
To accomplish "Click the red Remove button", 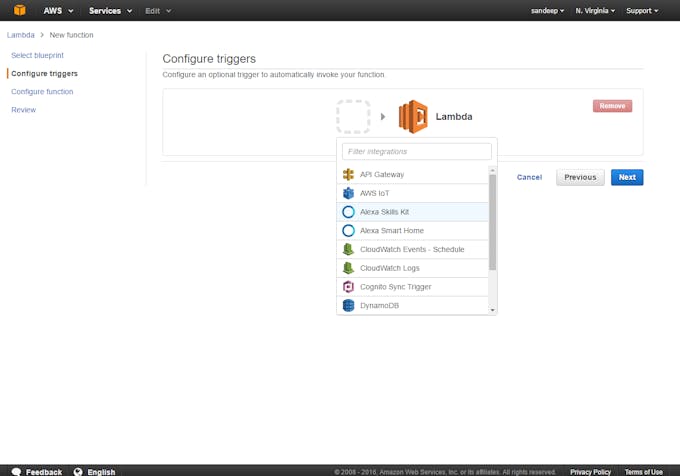I will click(612, 106).
